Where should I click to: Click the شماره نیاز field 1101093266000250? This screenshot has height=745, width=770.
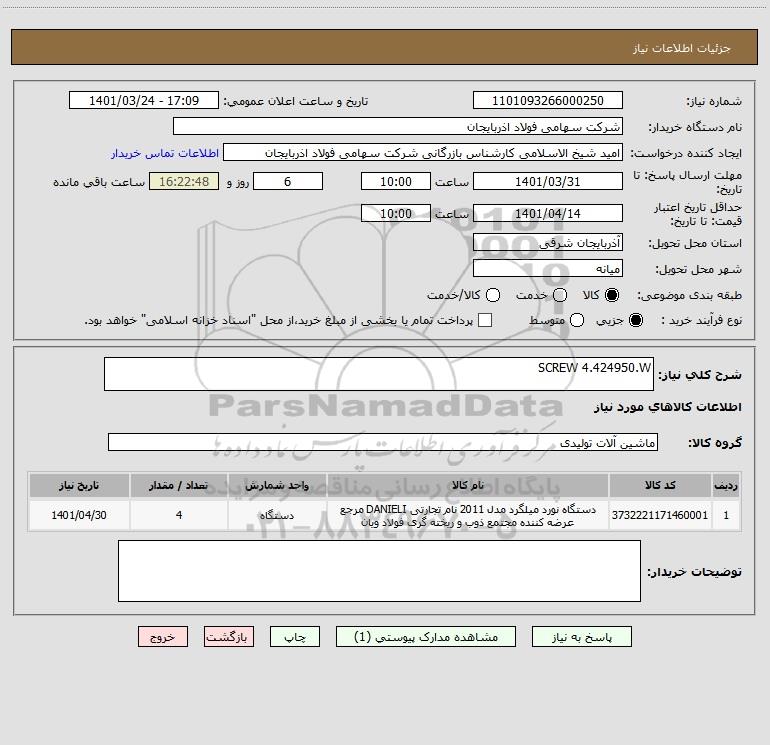[548, 101]
